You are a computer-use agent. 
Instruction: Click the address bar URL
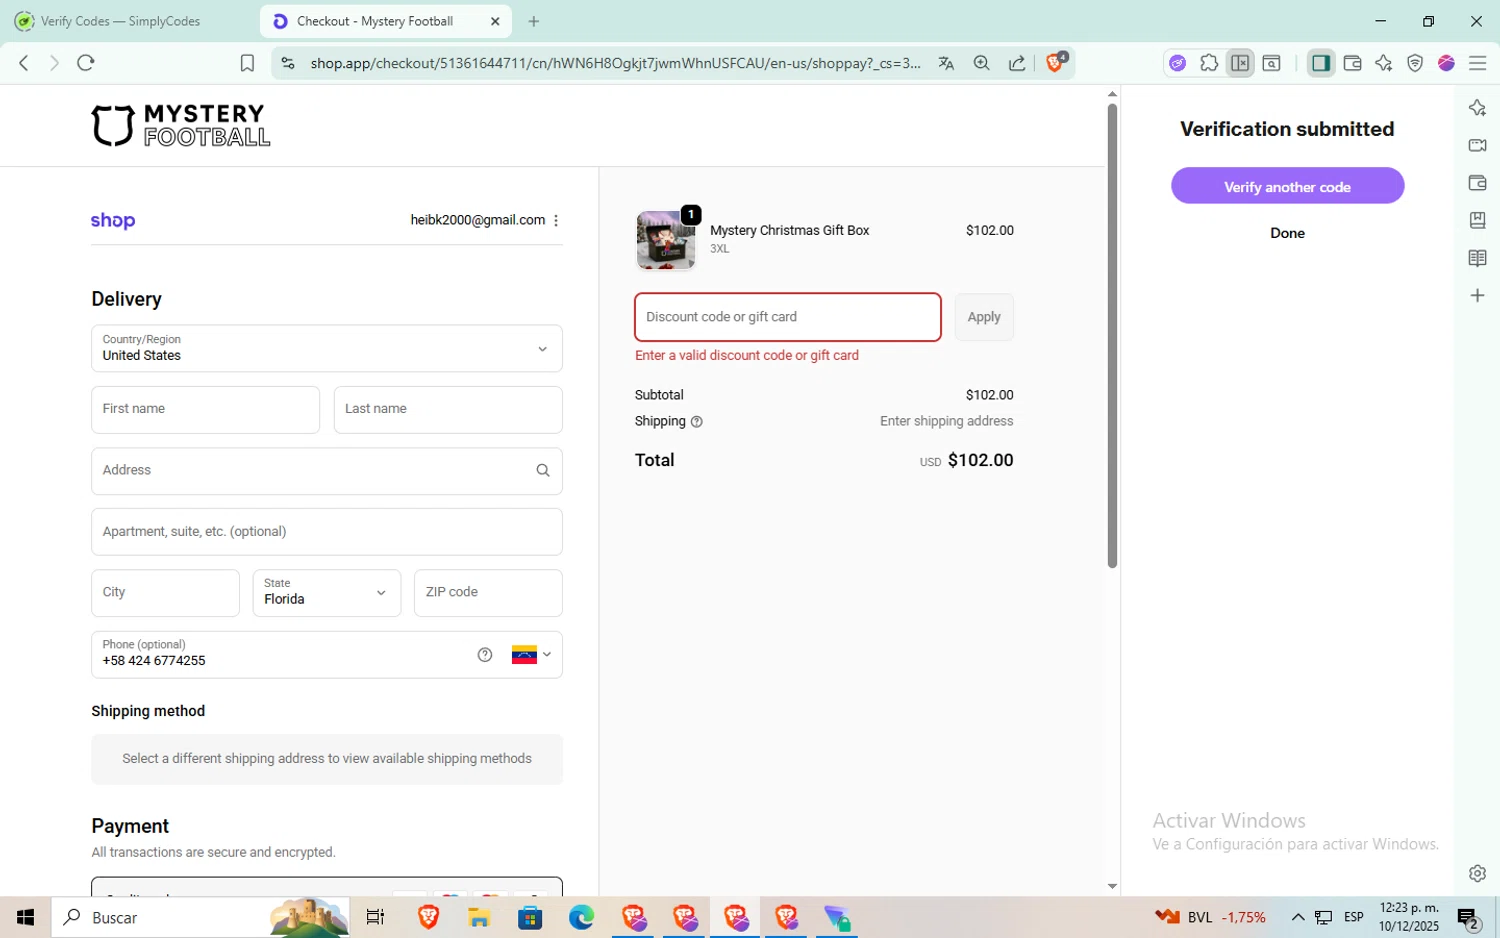[x=615, y=63]
